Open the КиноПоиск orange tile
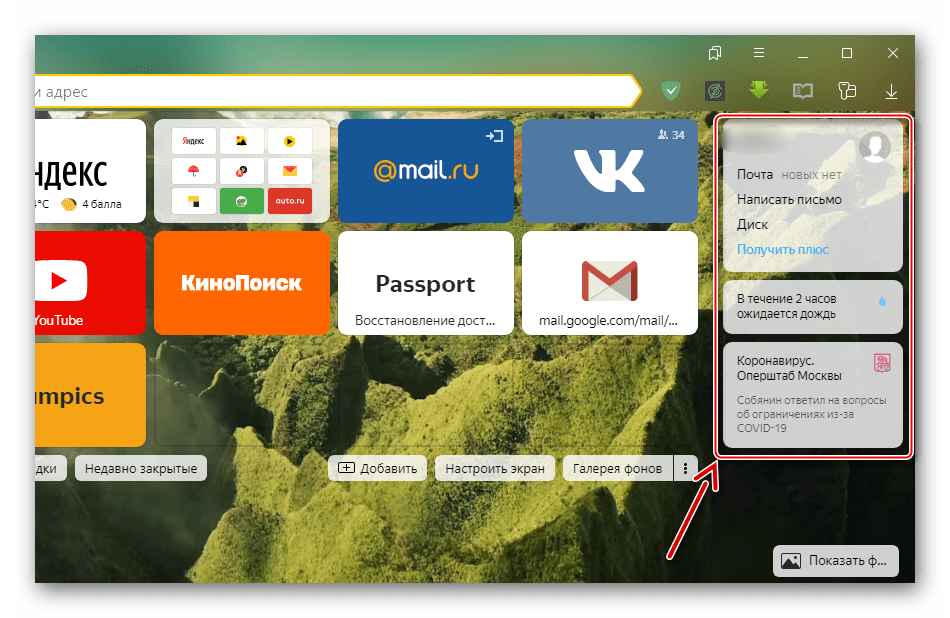 (241, 283)
